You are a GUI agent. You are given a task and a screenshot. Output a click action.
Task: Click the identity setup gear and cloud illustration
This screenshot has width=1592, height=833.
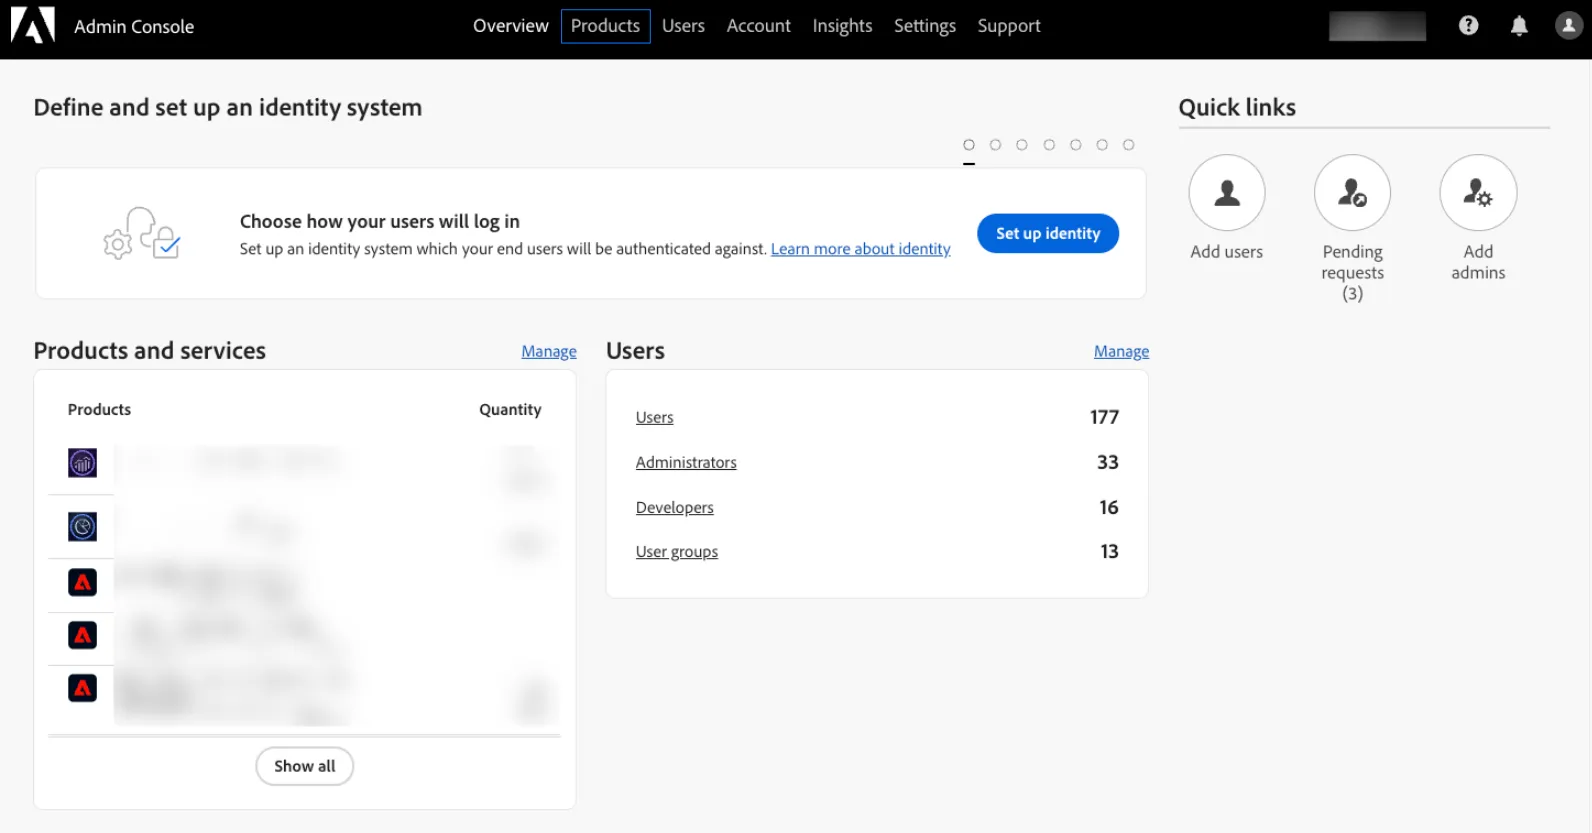point(141,234)
